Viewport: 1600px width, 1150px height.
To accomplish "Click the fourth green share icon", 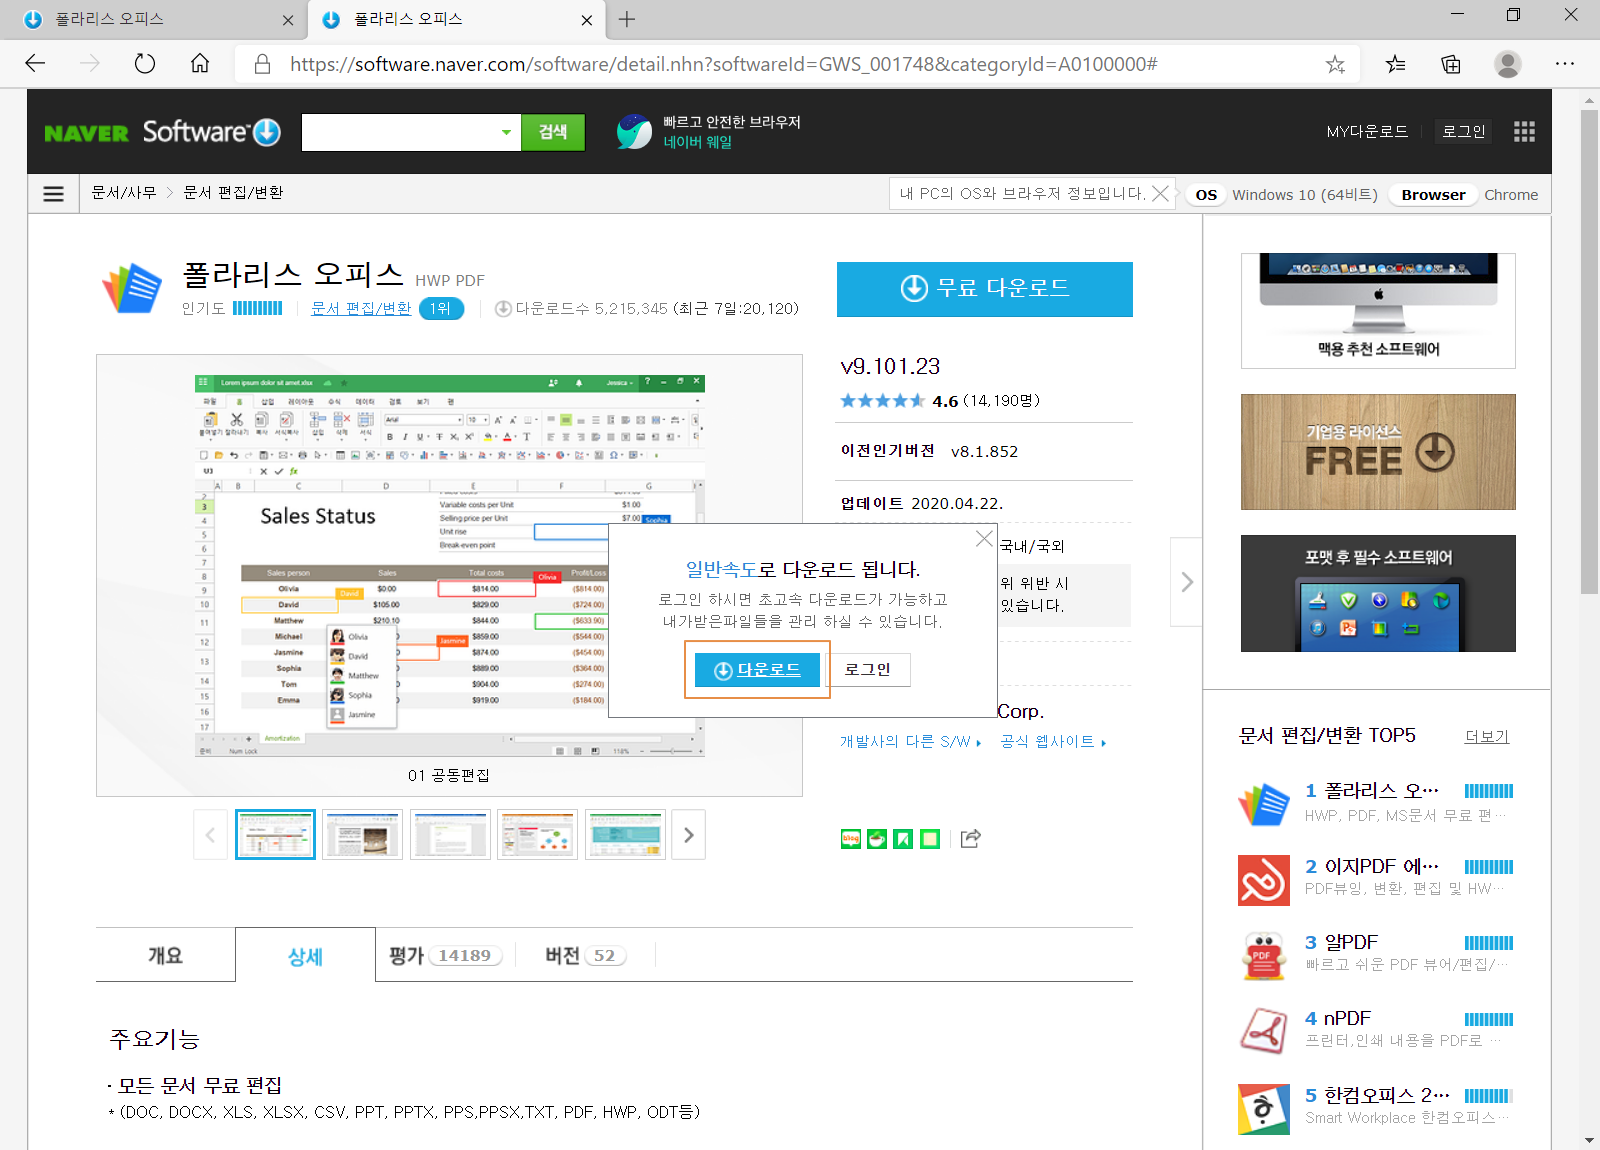I will click(x=930, y=839).
